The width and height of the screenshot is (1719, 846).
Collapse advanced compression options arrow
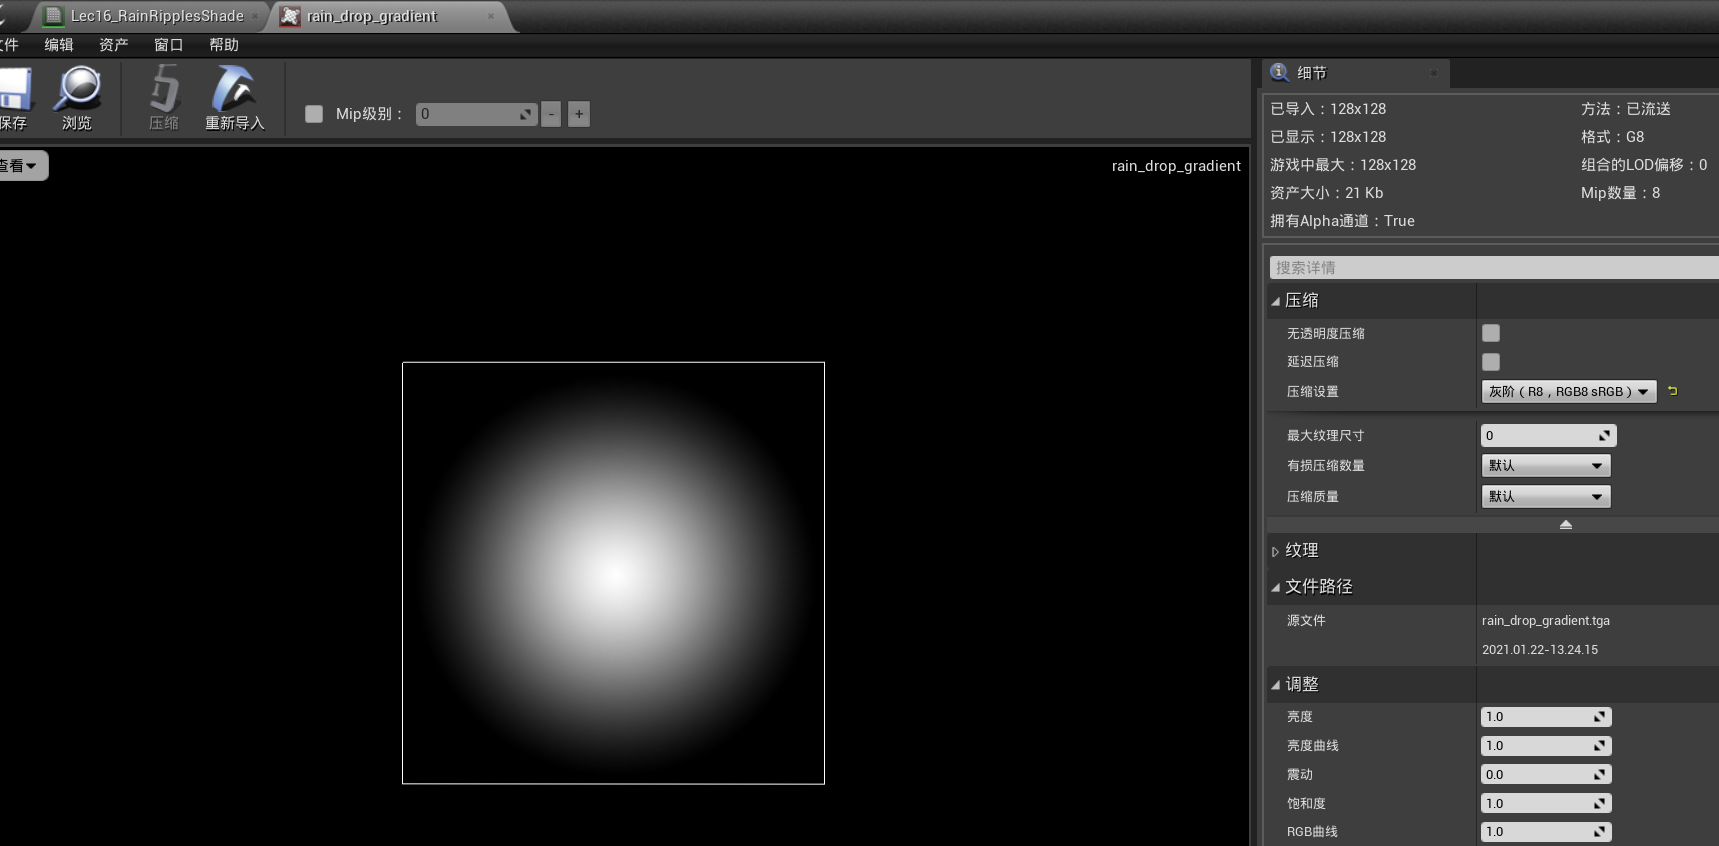[x=1566, y=525]
